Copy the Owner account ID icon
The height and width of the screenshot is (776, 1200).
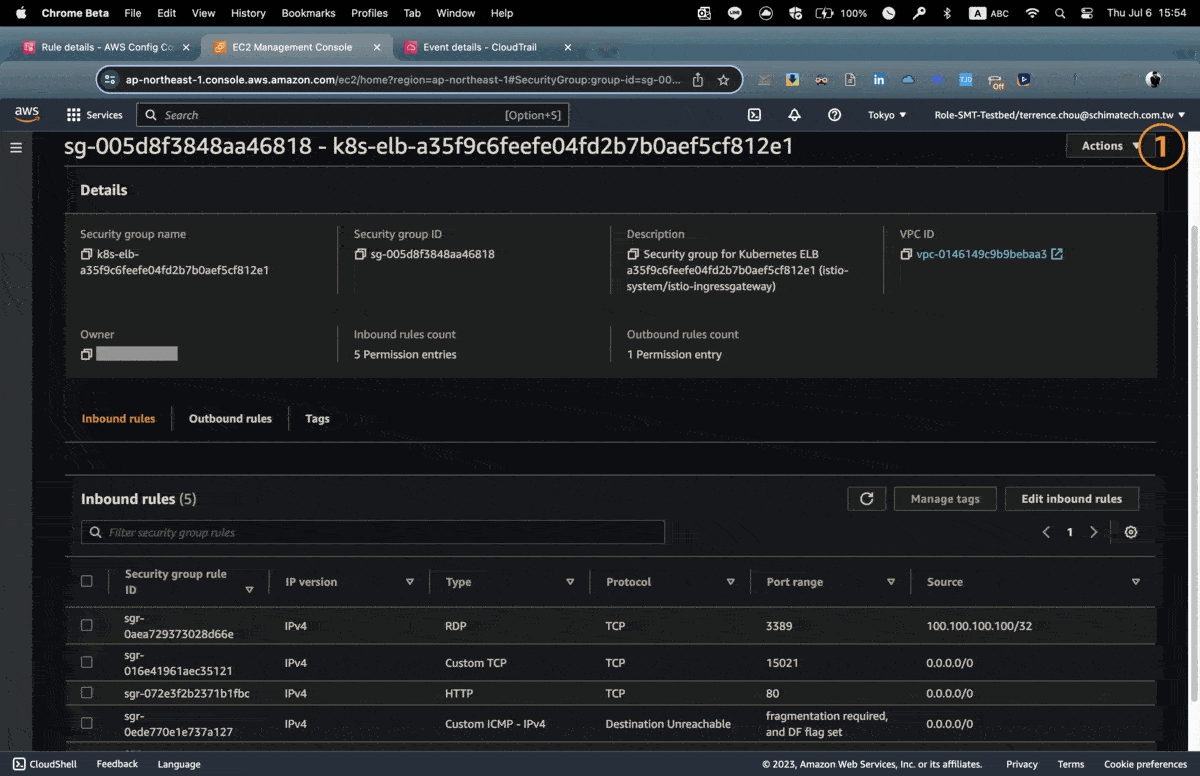[85, 353]
